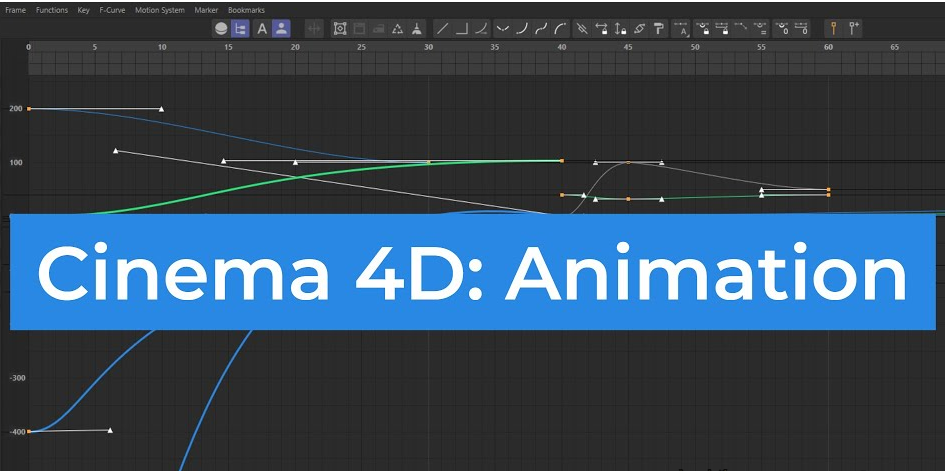Click the break tangents icon

pyautogui.click(x=582, y=29)
